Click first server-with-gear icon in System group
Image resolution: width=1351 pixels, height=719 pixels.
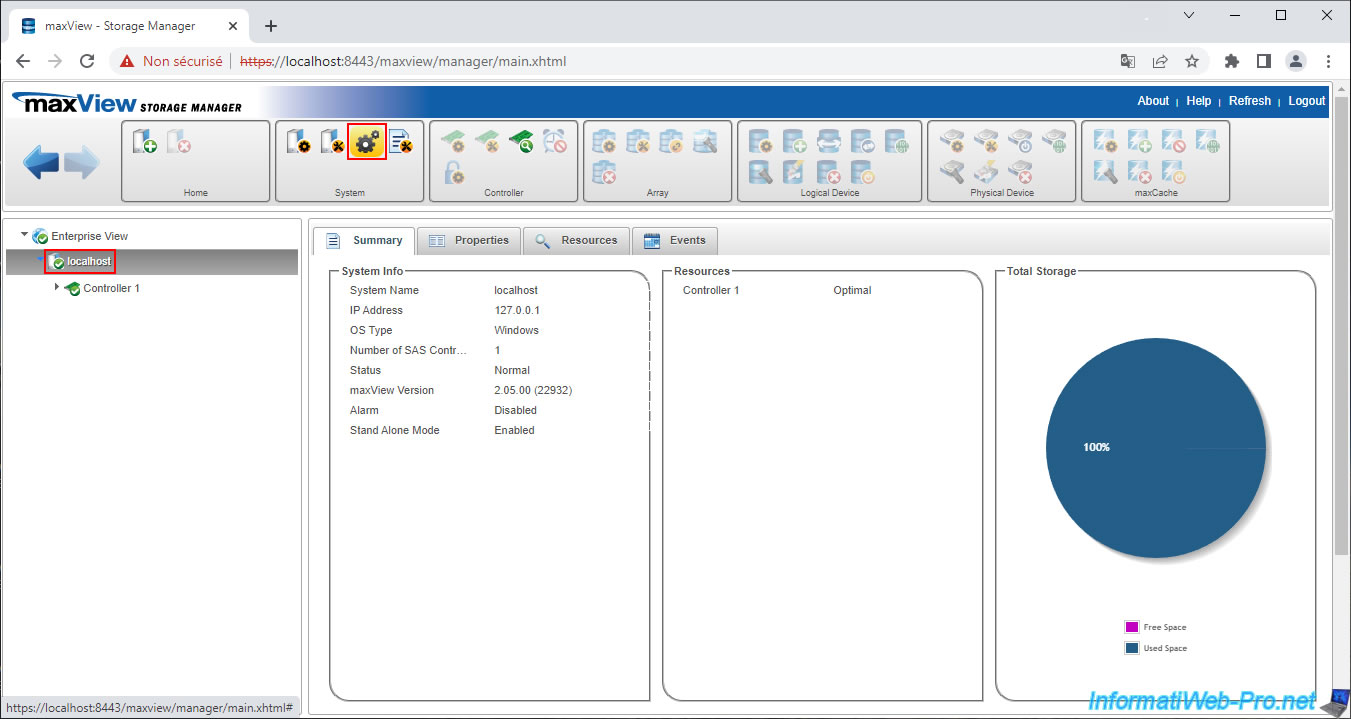pos(298,142)
